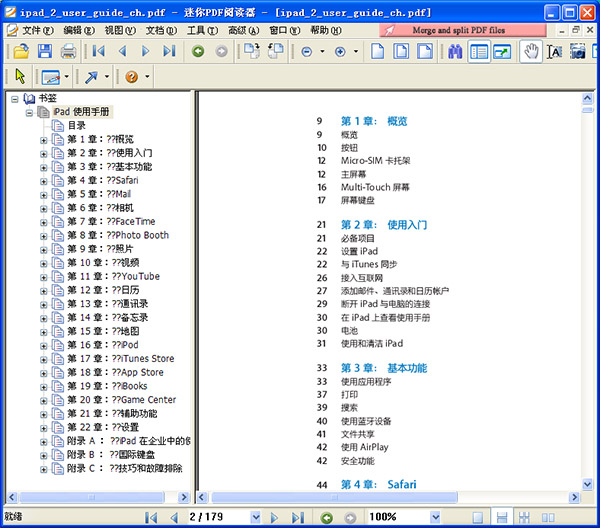The width and height of the screenshot is (600, 528).
Task: Click the green back-view button in the top toolbar
Action: click(198, 51)
